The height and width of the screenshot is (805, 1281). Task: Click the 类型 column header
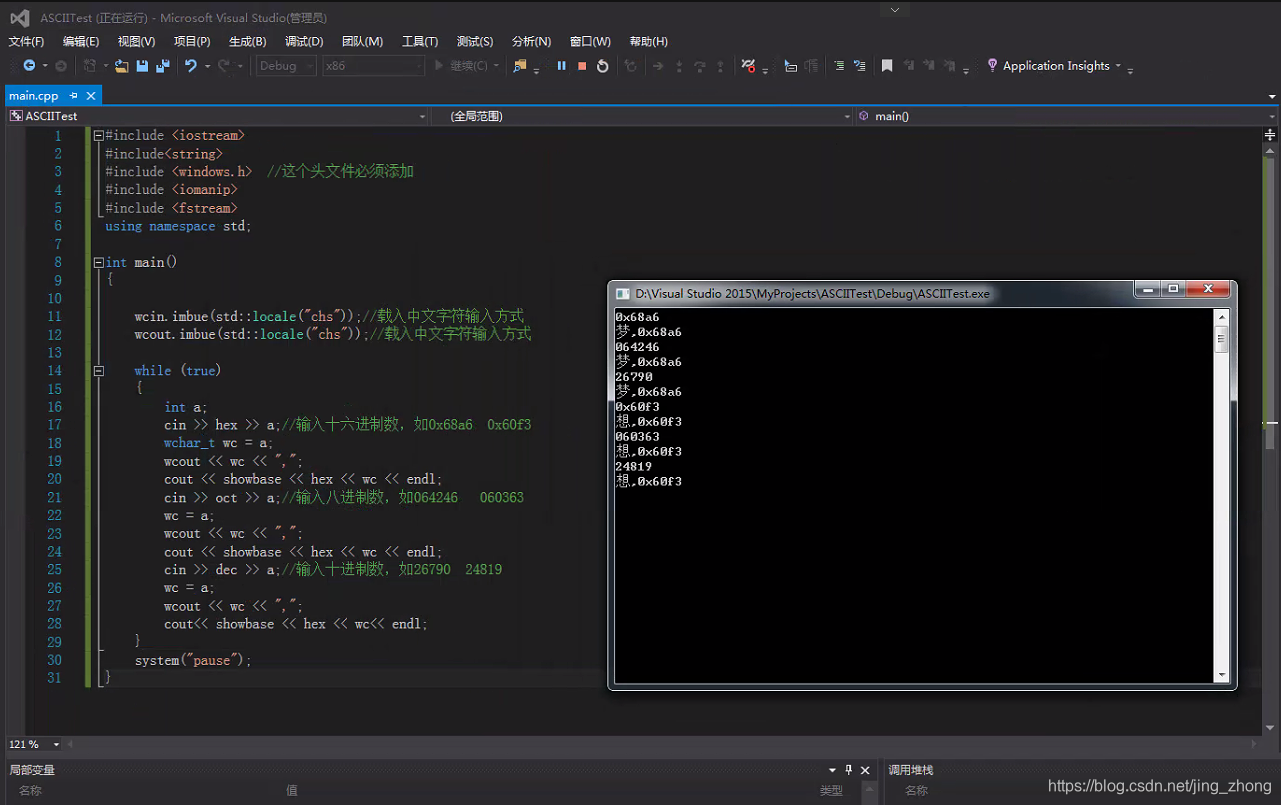(x=831, y=790)
